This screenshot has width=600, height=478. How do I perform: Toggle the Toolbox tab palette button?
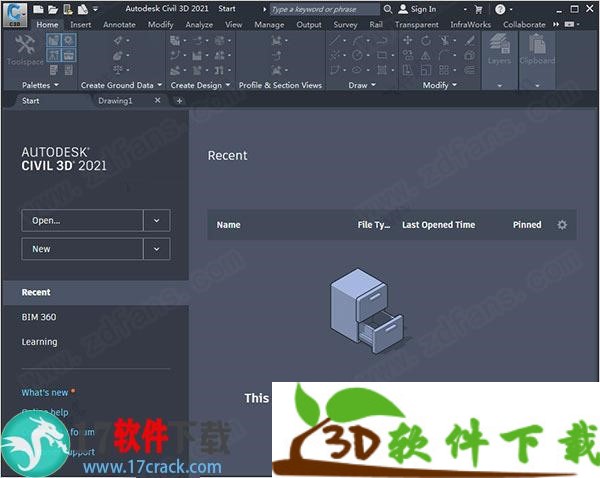[68, 55]
